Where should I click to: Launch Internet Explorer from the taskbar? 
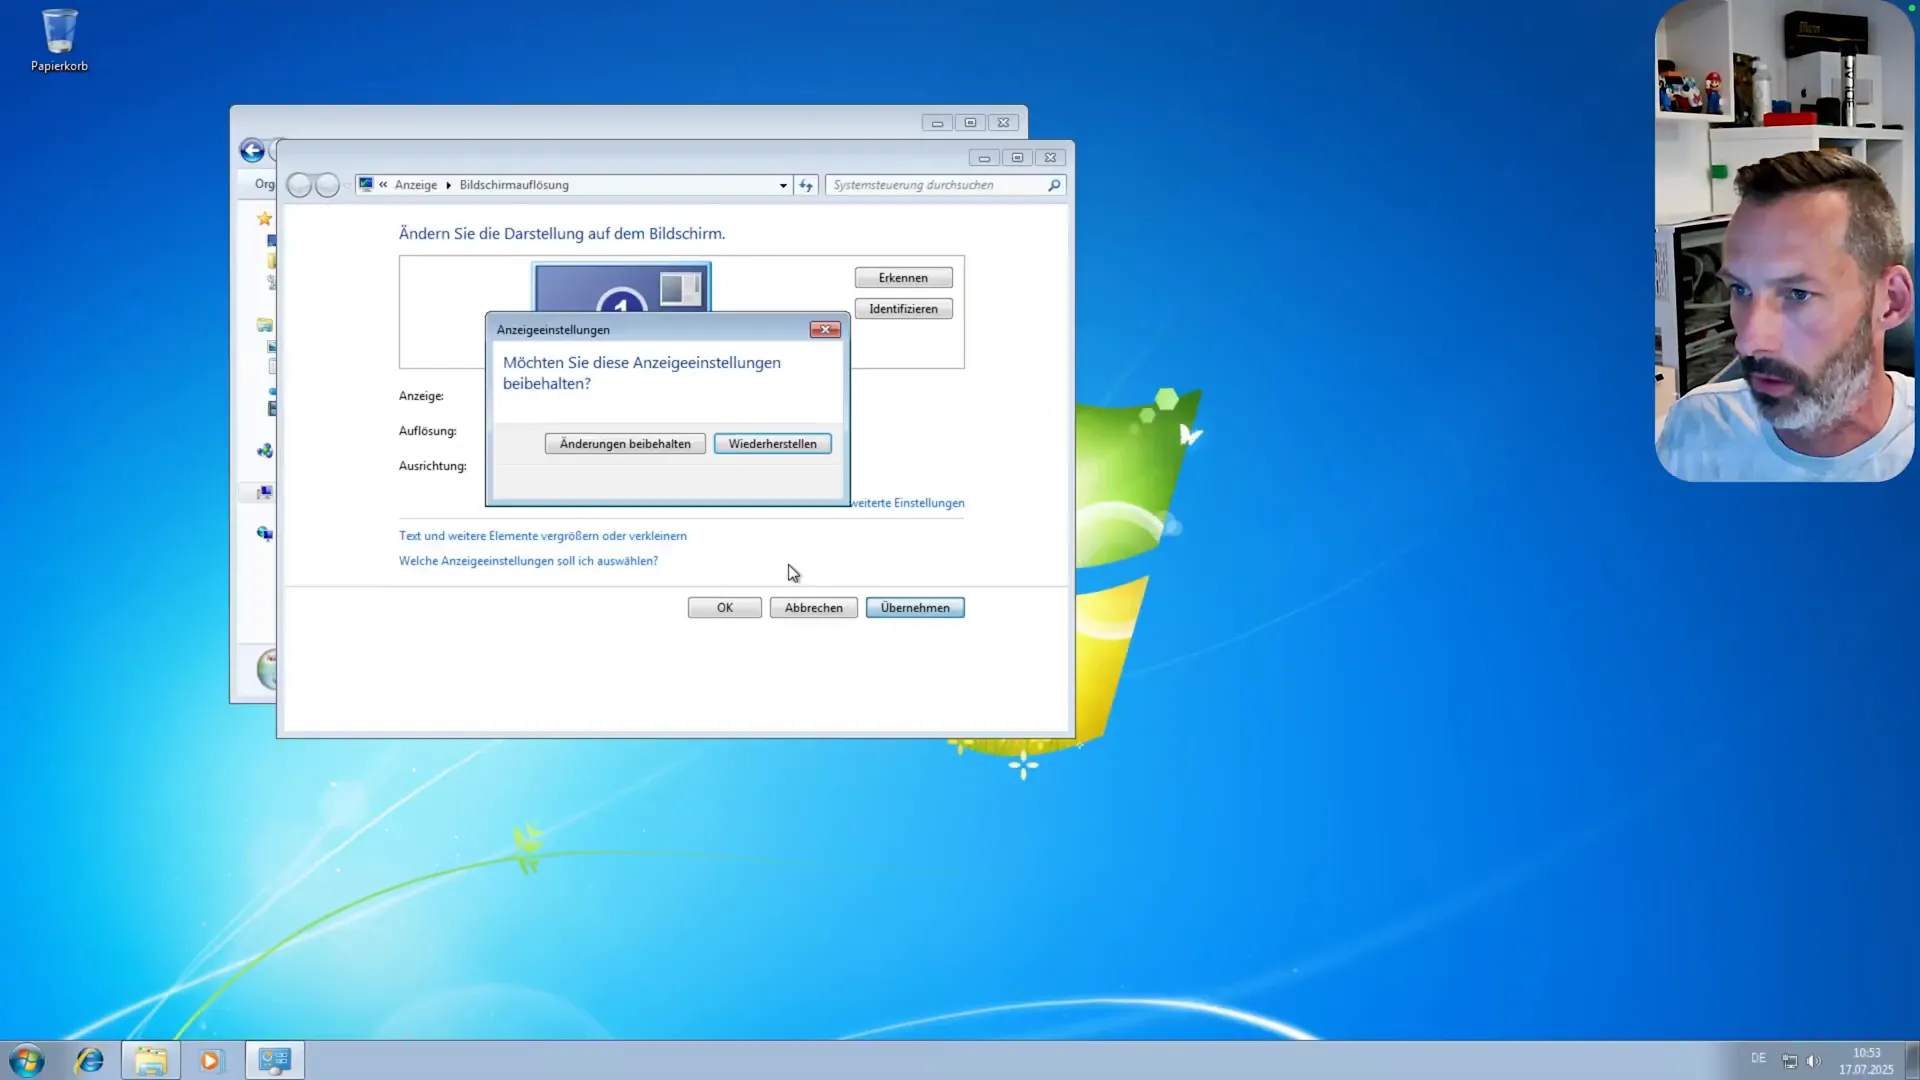90,1060
